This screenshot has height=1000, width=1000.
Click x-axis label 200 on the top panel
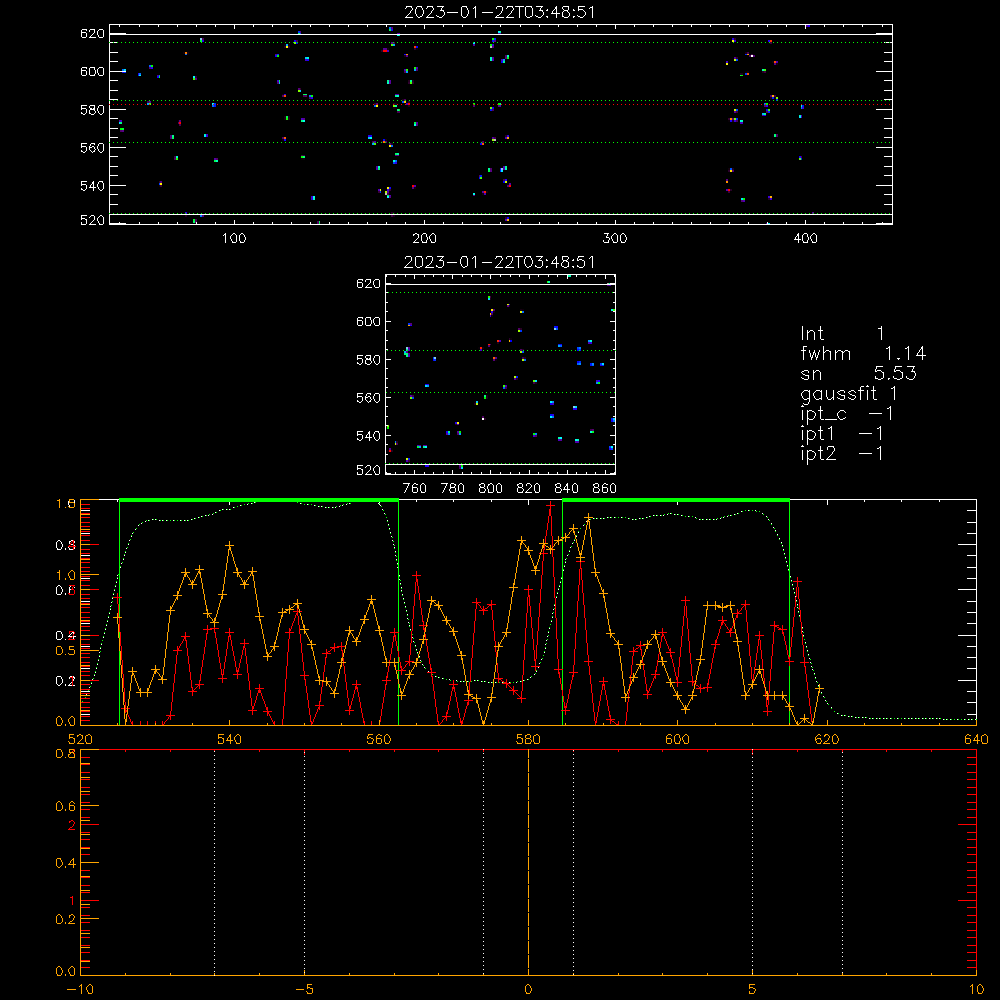tap(424, 239)
